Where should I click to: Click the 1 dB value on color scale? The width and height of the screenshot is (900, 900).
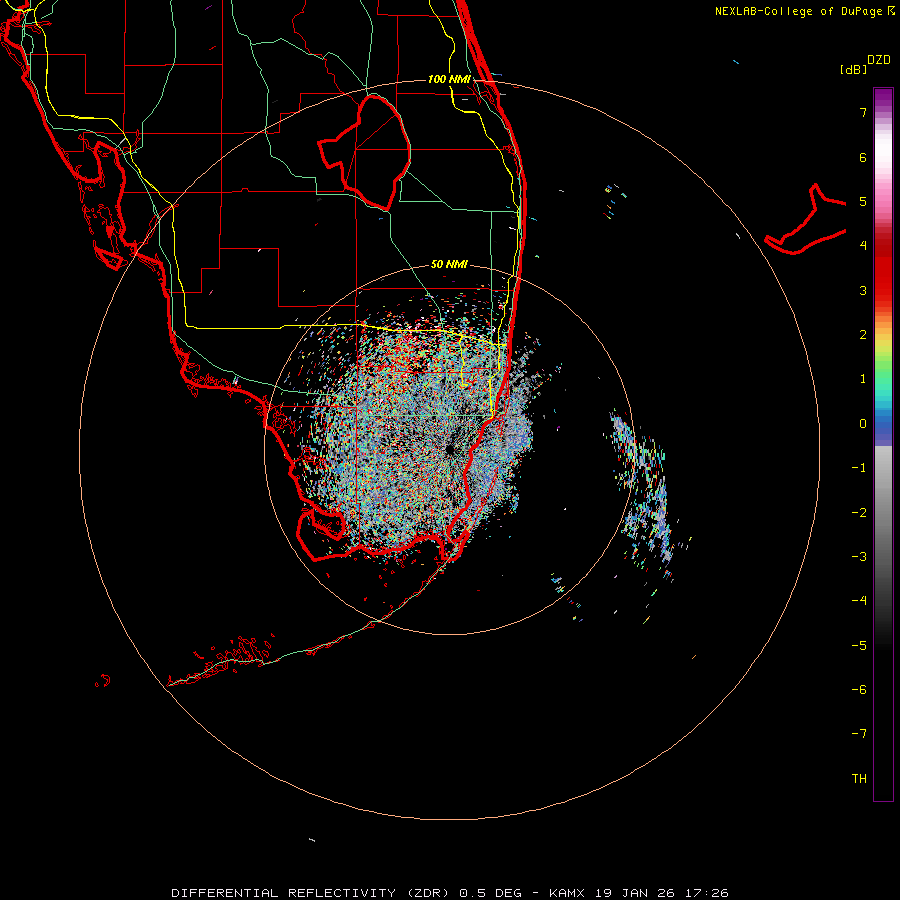863,379
